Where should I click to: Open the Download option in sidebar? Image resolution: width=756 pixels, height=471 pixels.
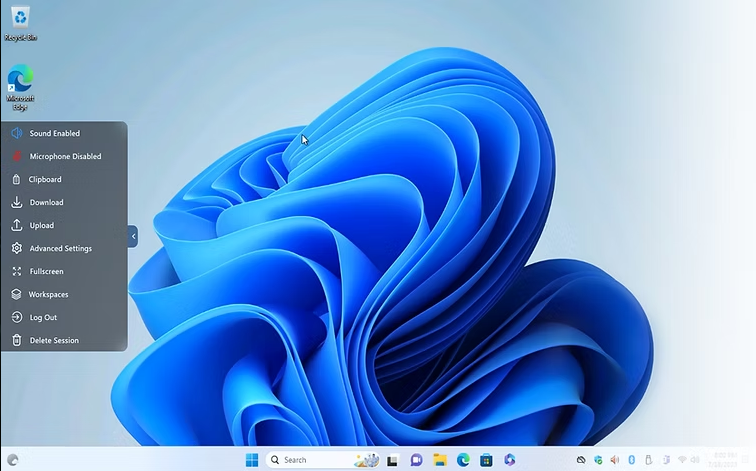tap(46, 202)
